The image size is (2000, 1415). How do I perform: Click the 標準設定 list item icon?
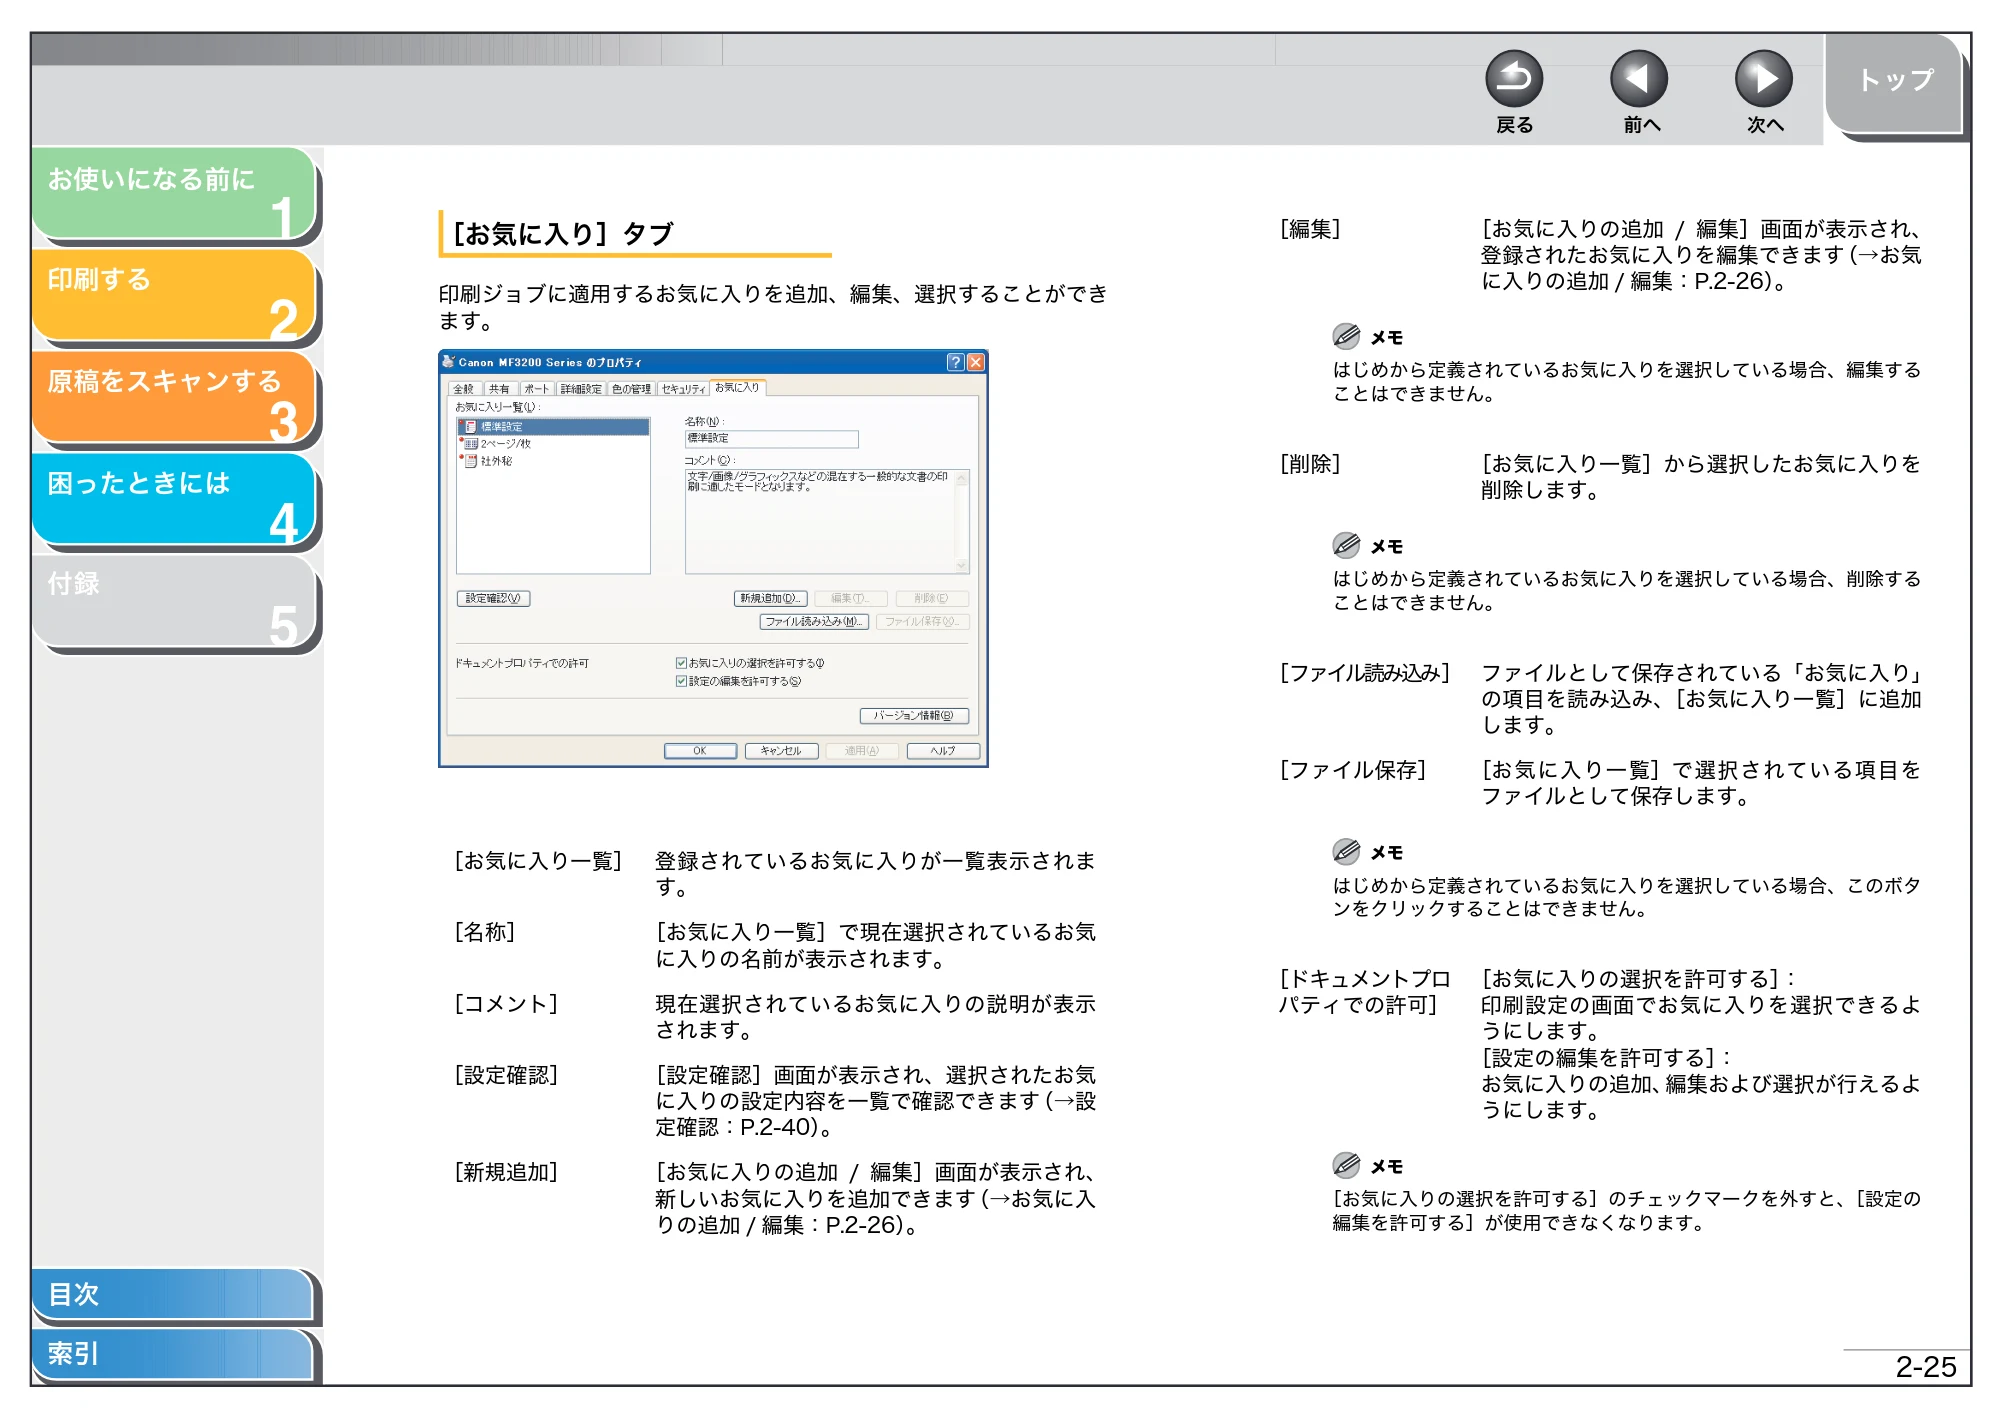coord(469,427)
